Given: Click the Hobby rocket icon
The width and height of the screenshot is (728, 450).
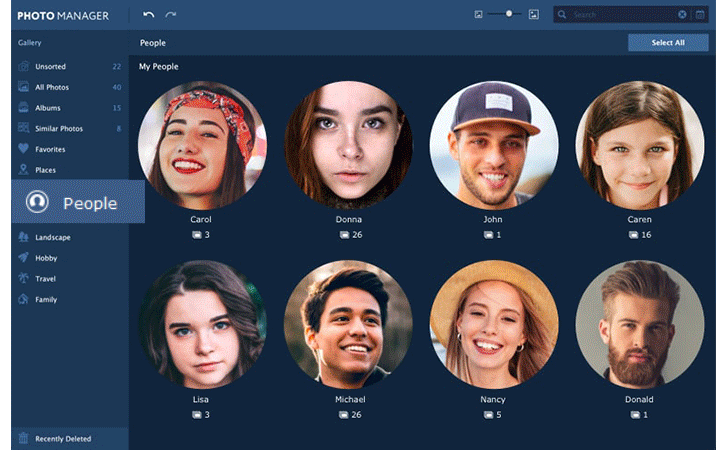Looking at the screenshot, I should tap(23, 257).
